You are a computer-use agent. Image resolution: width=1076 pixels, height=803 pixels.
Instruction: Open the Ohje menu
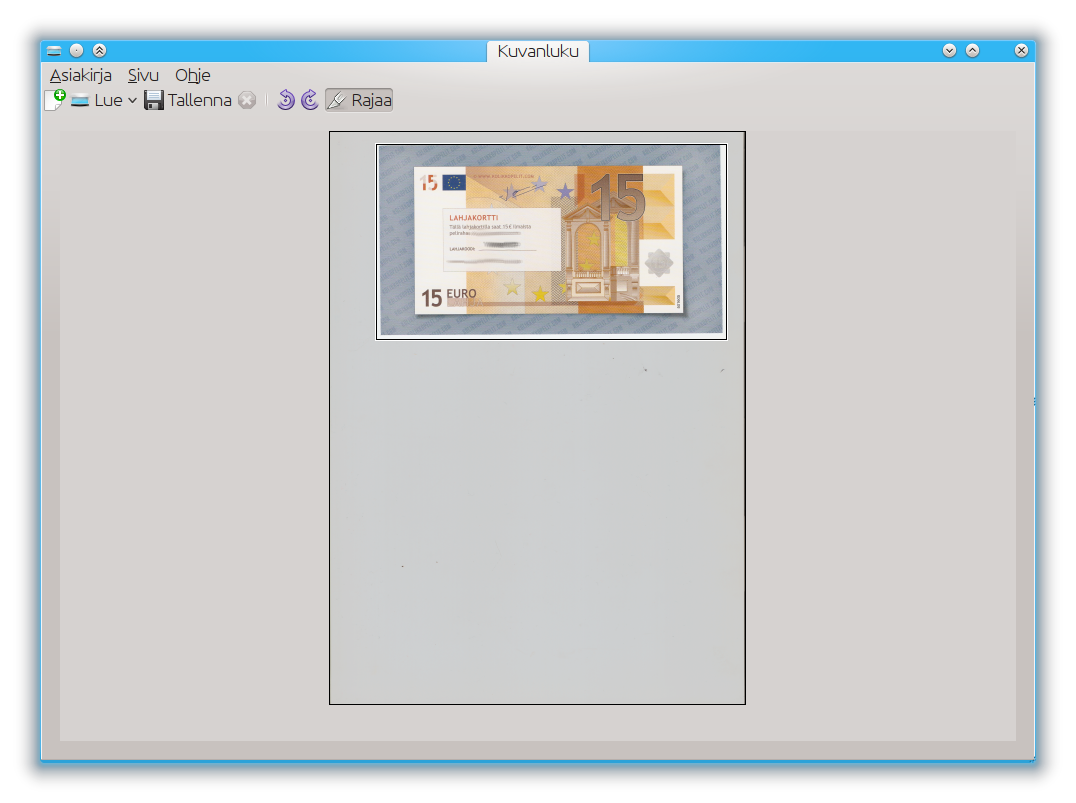pos(193,75)
